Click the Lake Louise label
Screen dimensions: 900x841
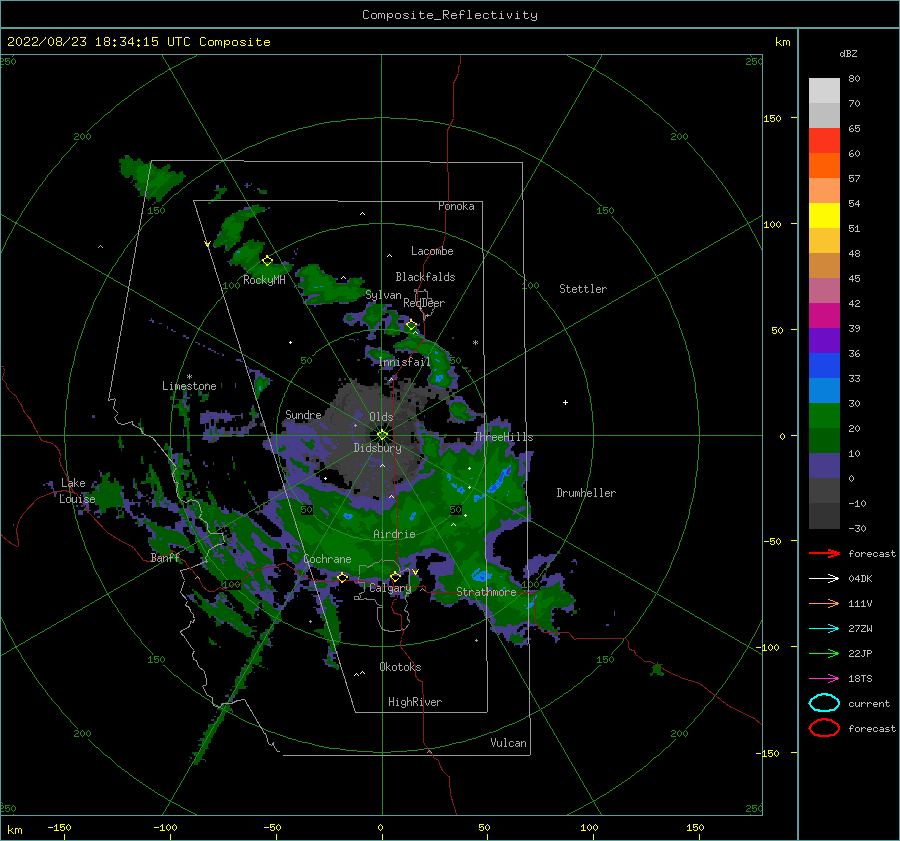(x=77, y=491)
